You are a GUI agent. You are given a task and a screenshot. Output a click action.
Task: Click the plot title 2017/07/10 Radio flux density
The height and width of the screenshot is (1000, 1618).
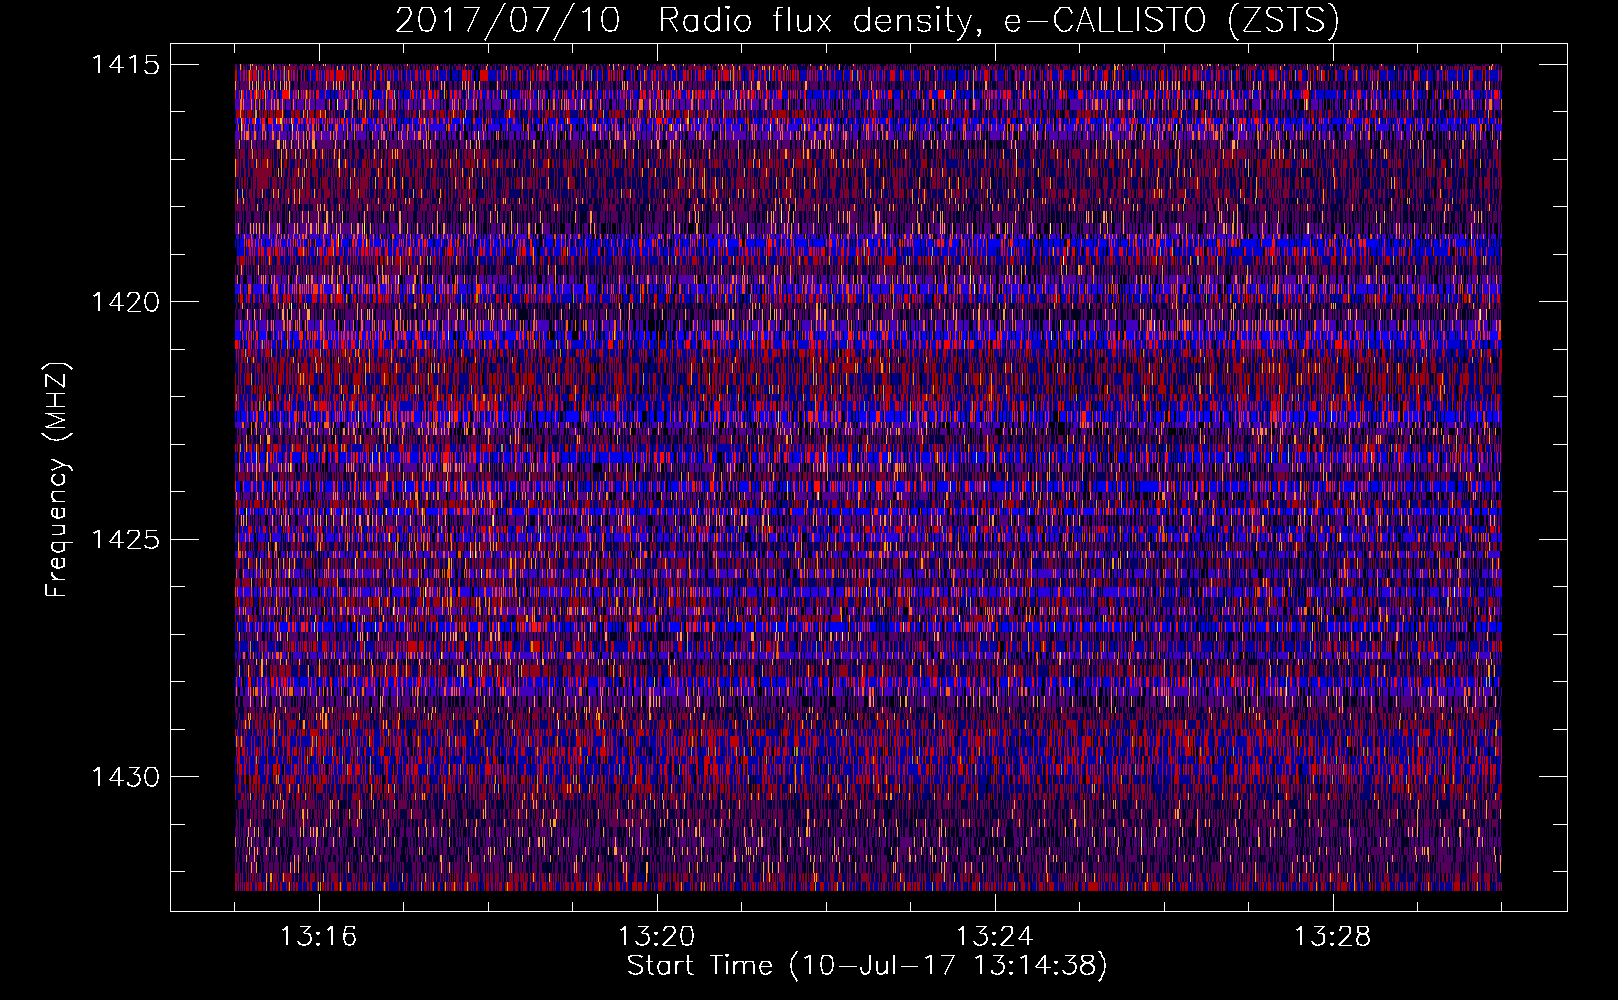point(867,21)
